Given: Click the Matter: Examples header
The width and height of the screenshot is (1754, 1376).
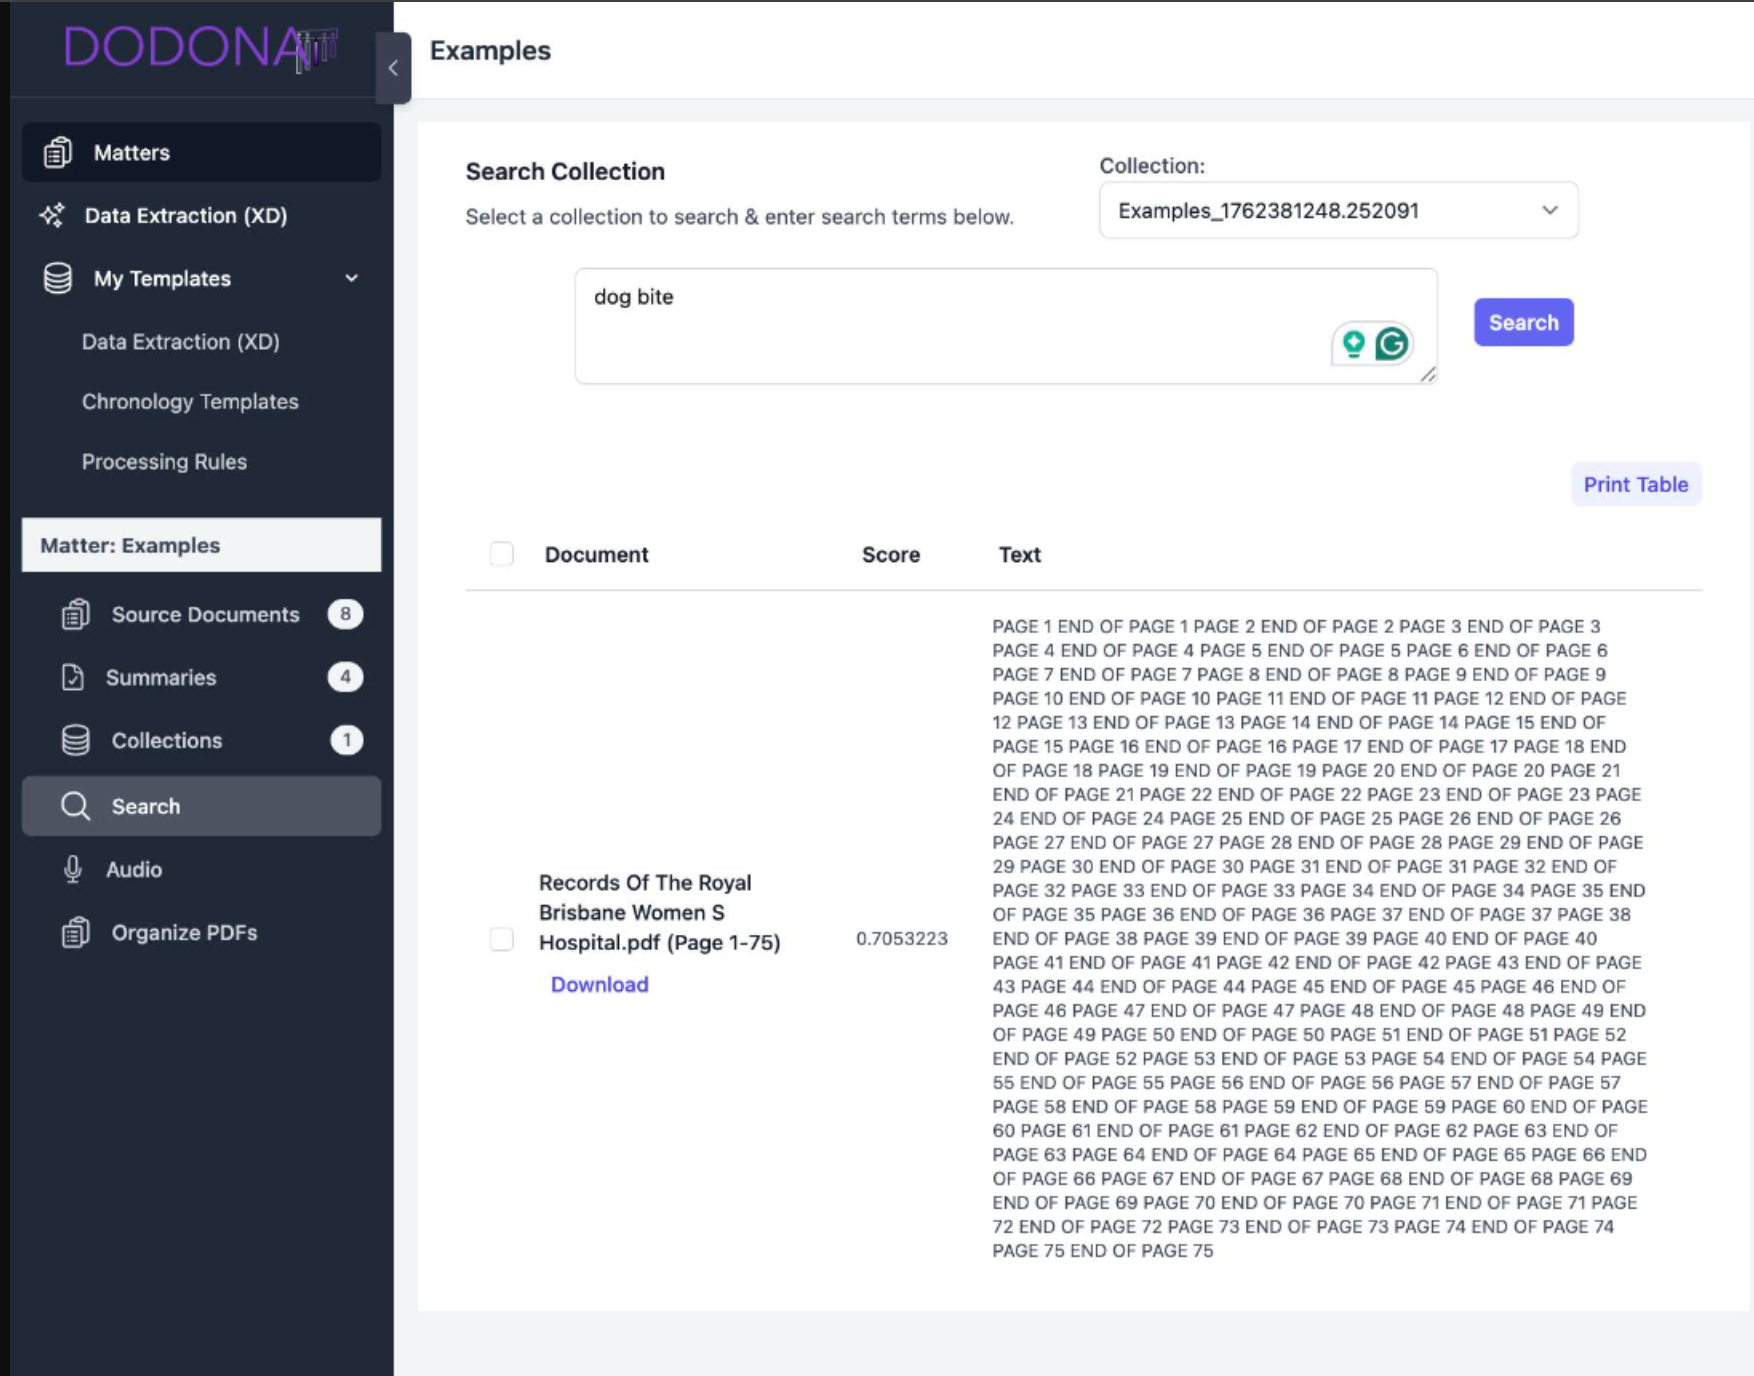Looking at the screenshot, I should click(202, 545).
